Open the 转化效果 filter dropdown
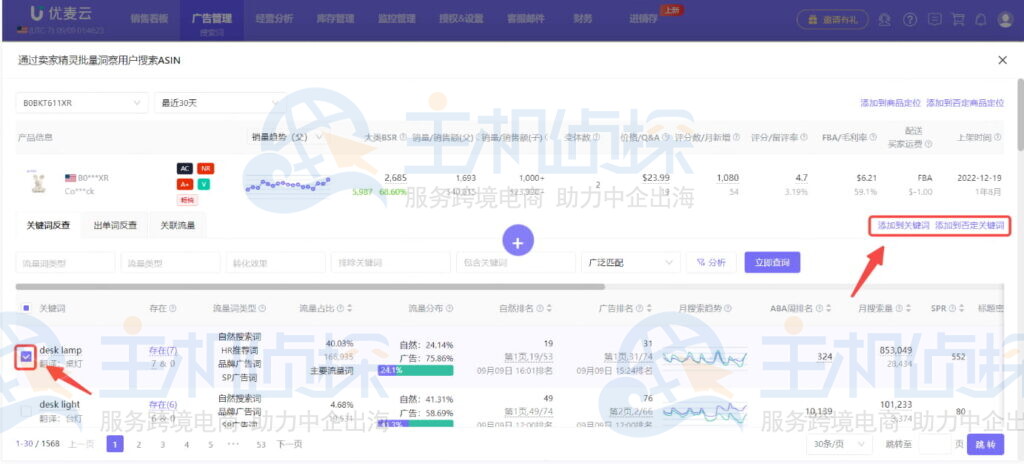Image resolution: width=1024 pixels, height=464 pixels. [276, 262]
